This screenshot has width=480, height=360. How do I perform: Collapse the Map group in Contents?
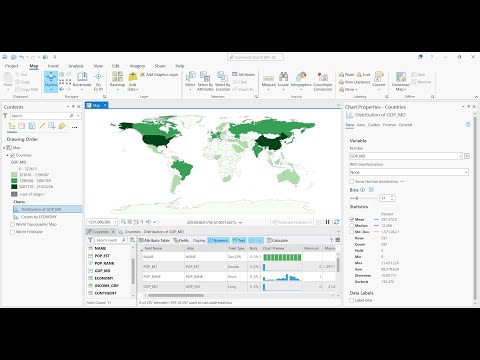point(4,148)
